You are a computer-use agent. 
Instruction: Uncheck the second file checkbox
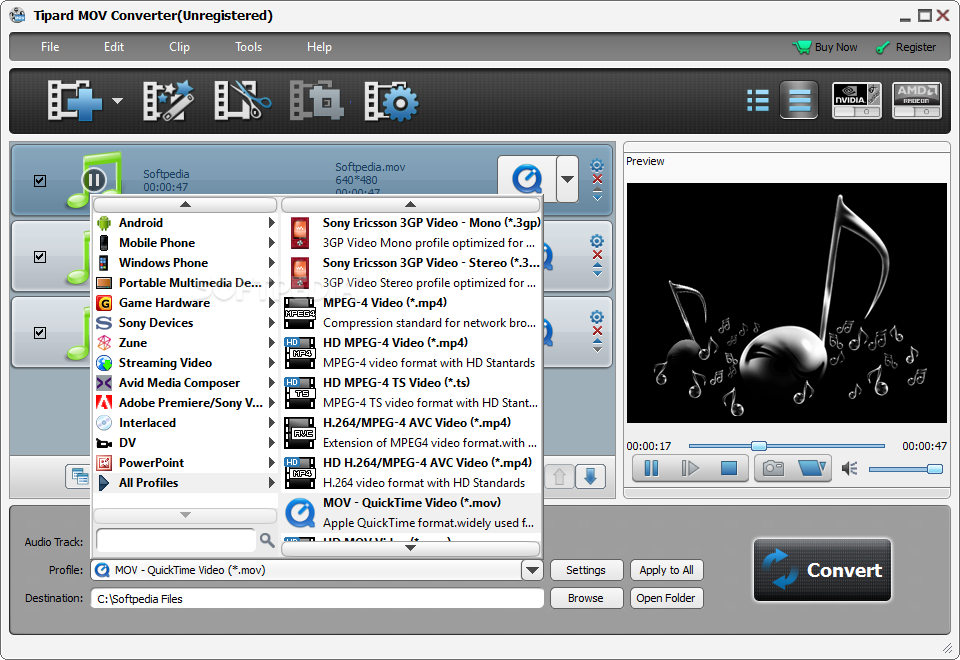click(40, 257)
